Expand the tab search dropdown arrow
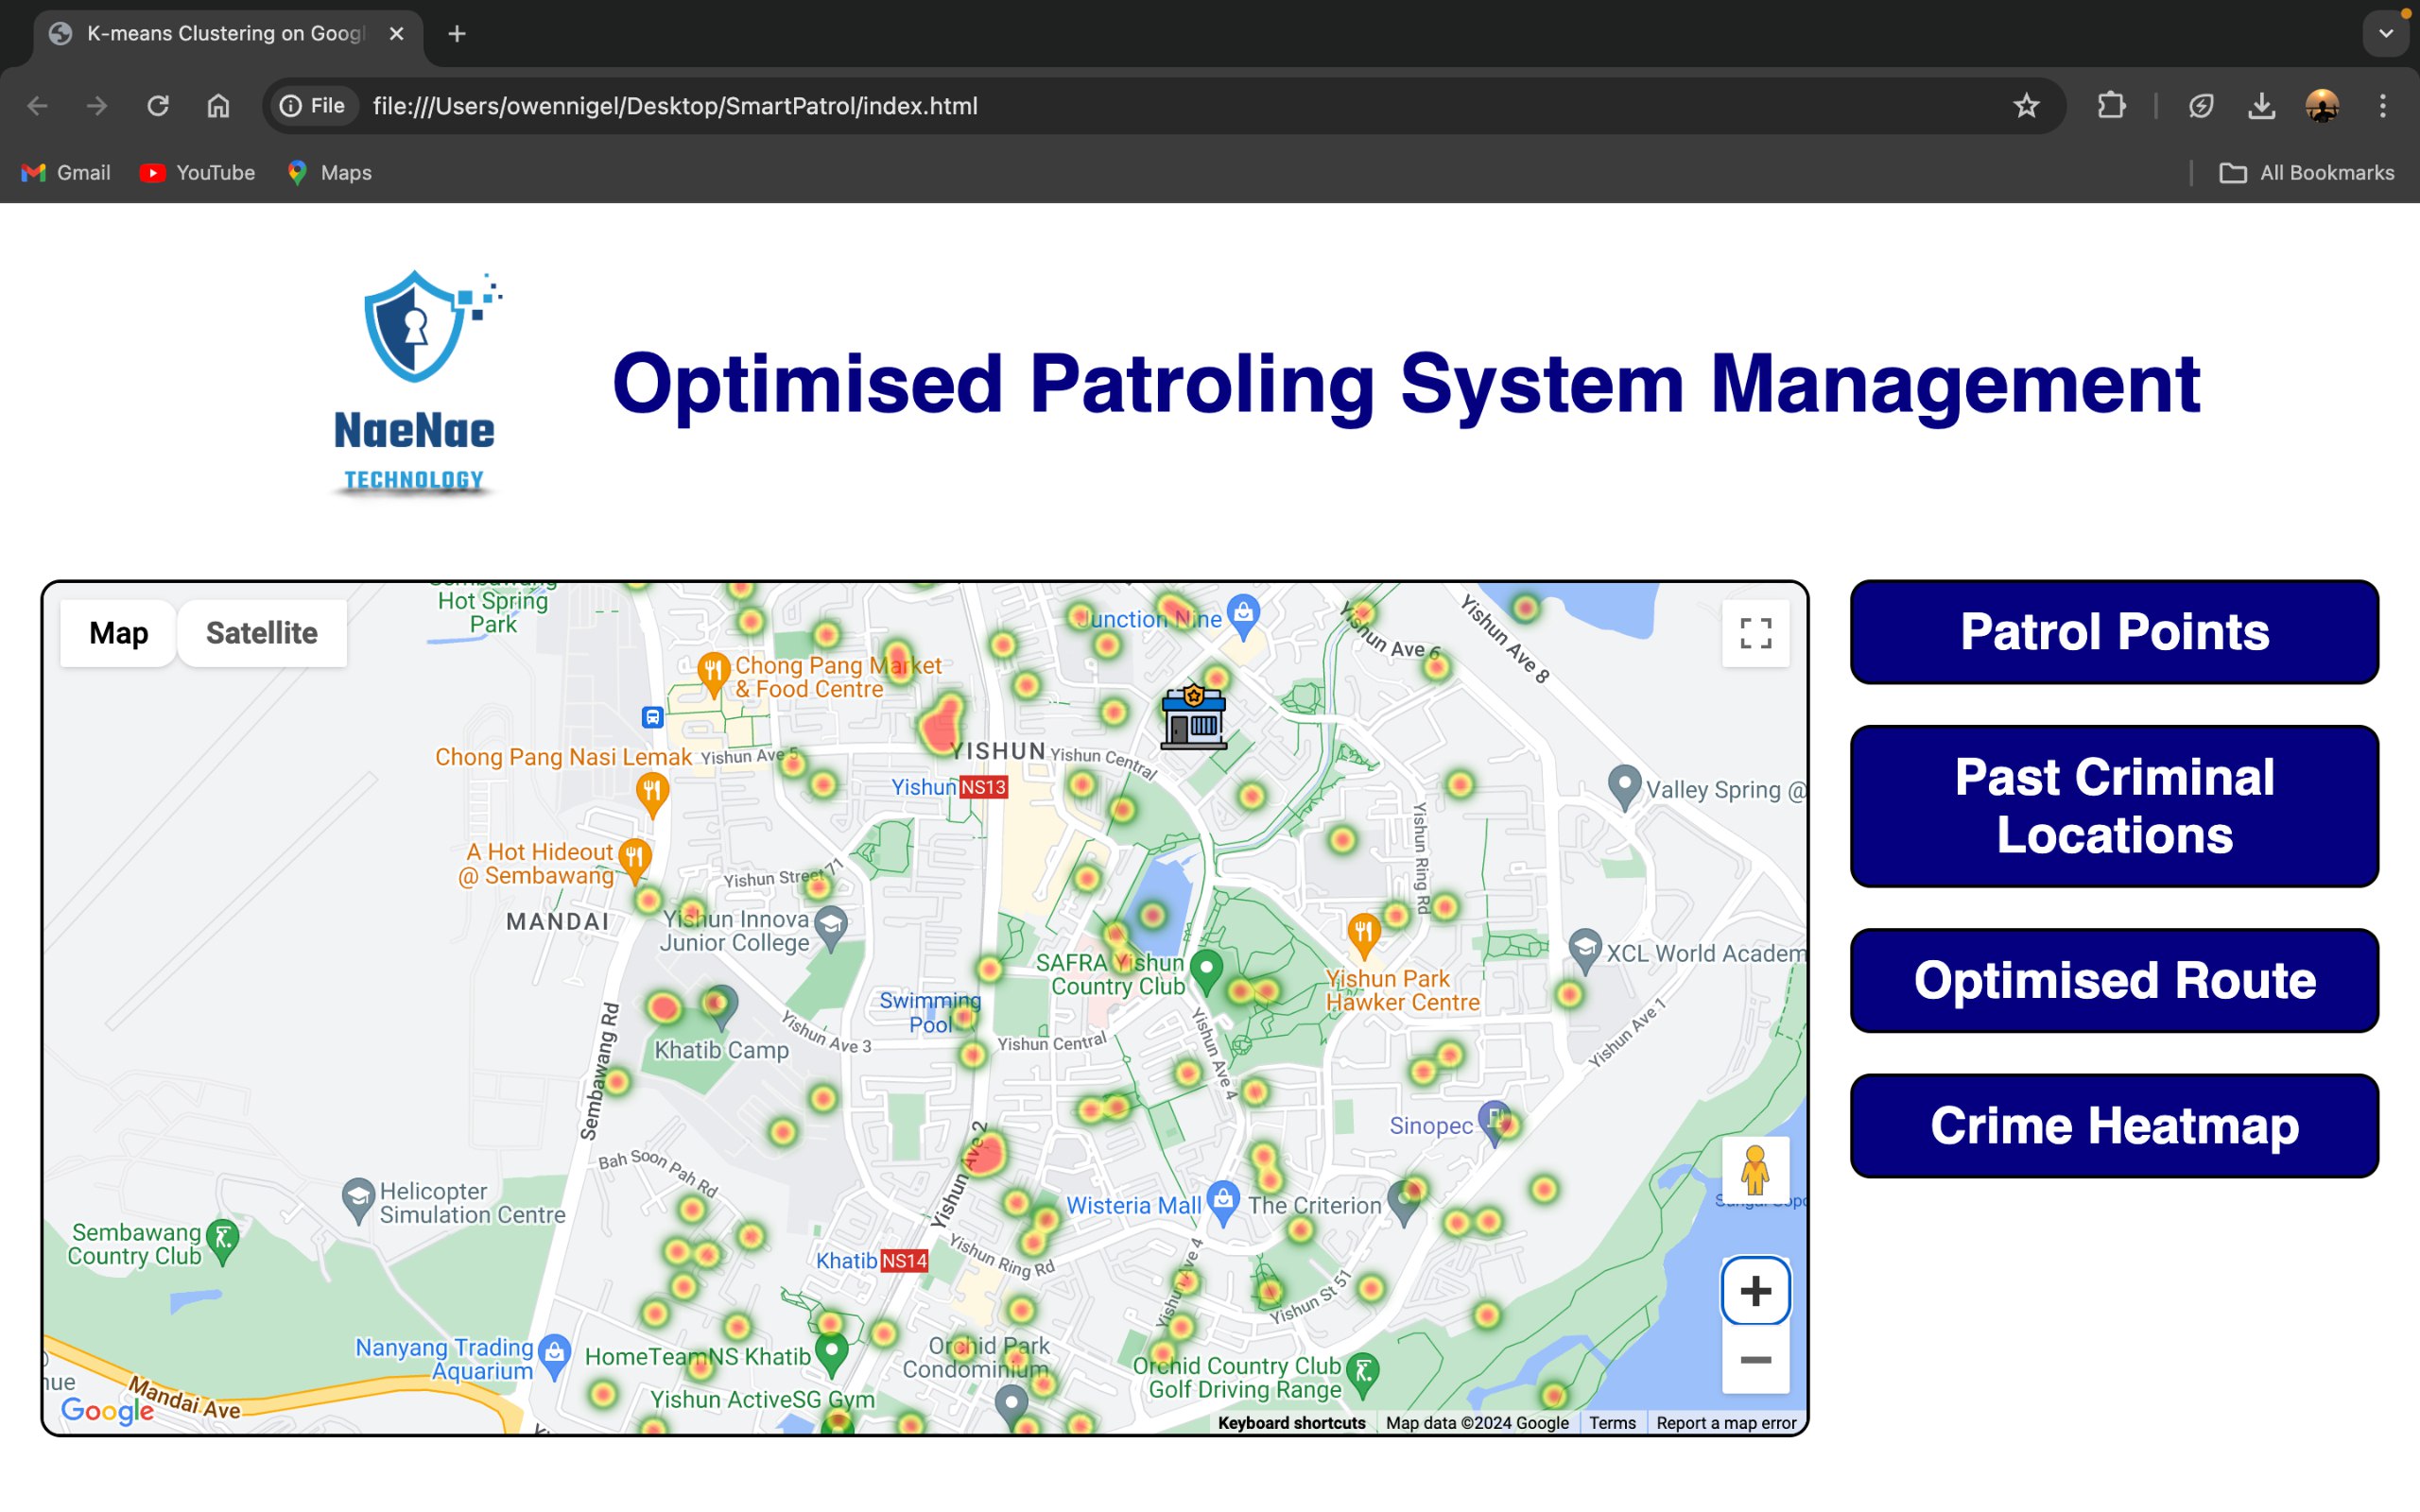The image size is (2420, 1512). (x=2386, y=34)
